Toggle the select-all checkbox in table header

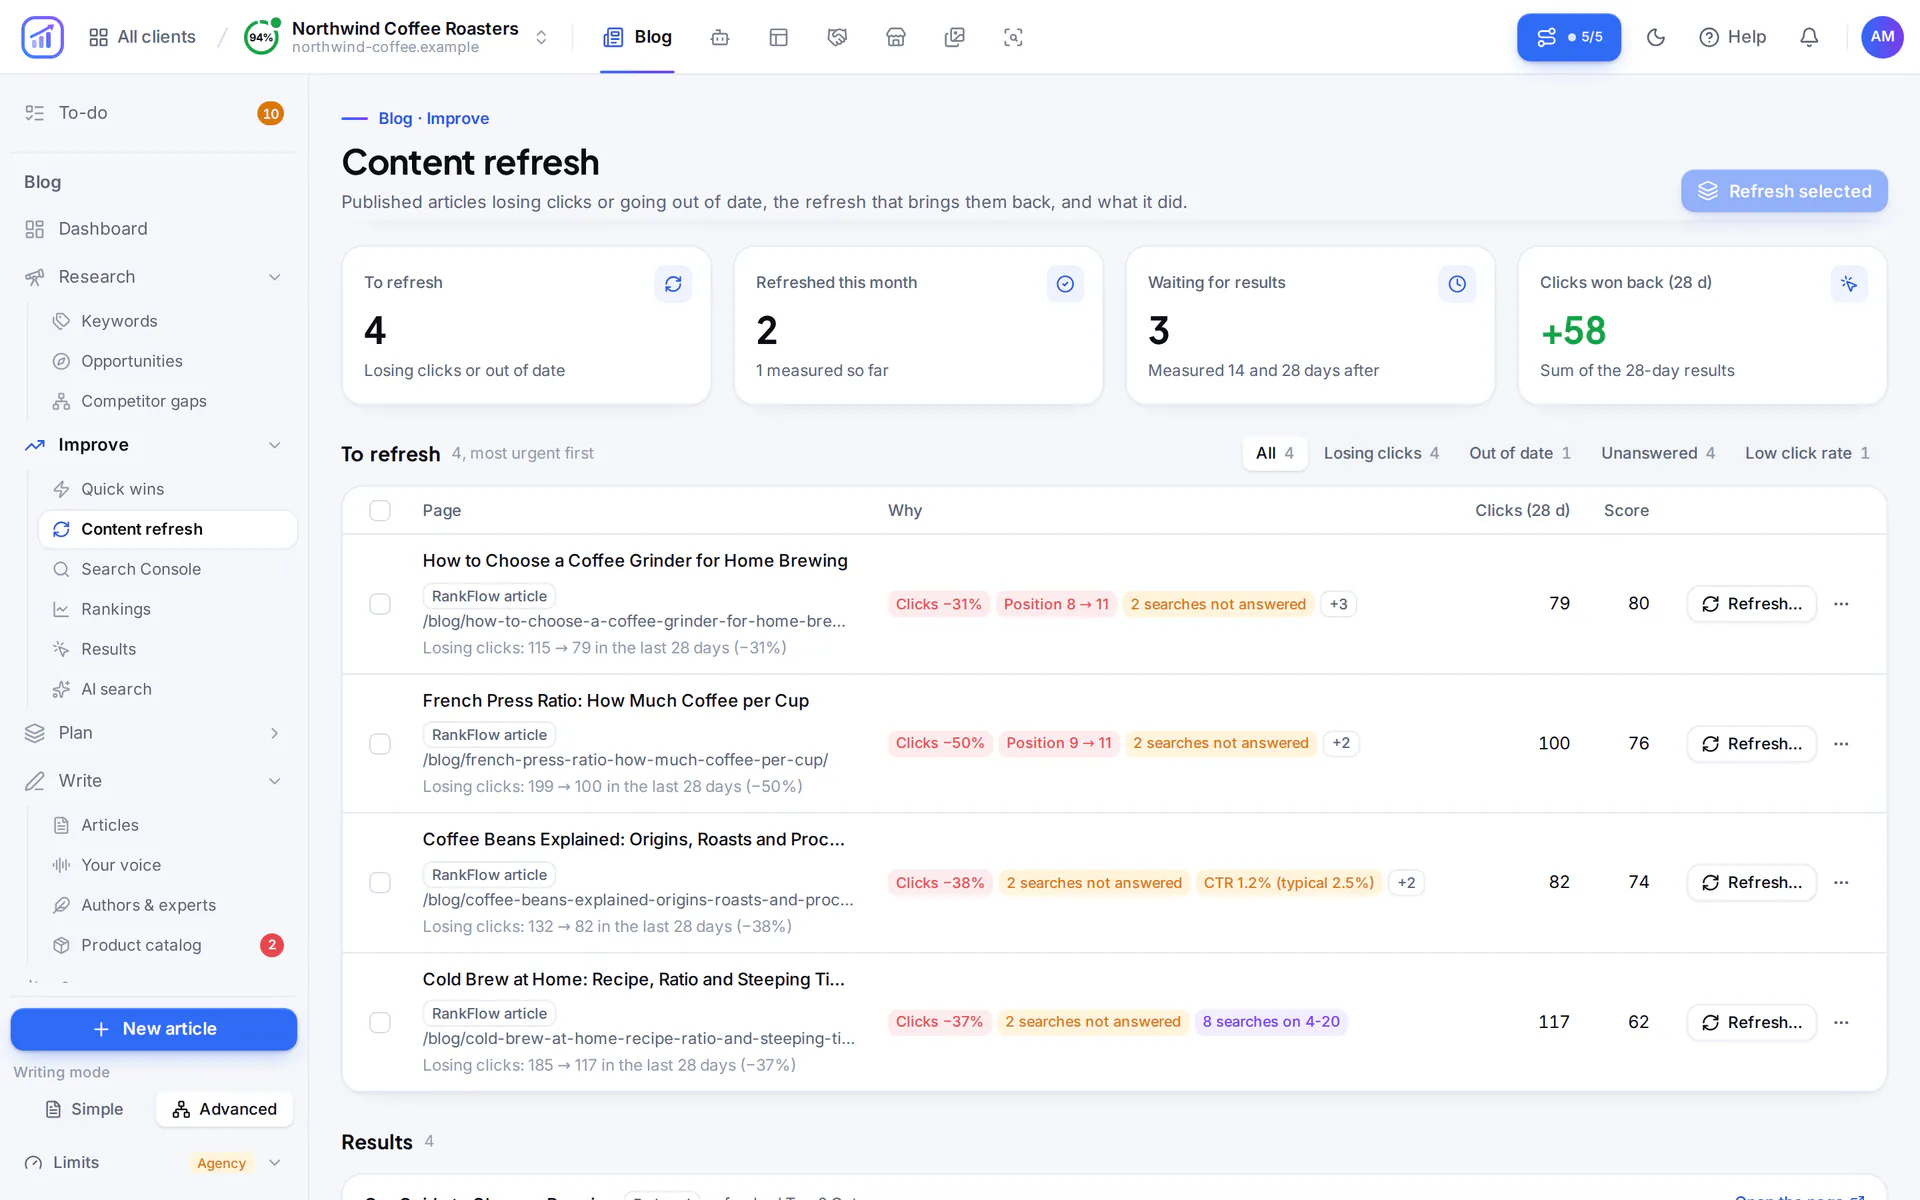[x=380, y=511]
